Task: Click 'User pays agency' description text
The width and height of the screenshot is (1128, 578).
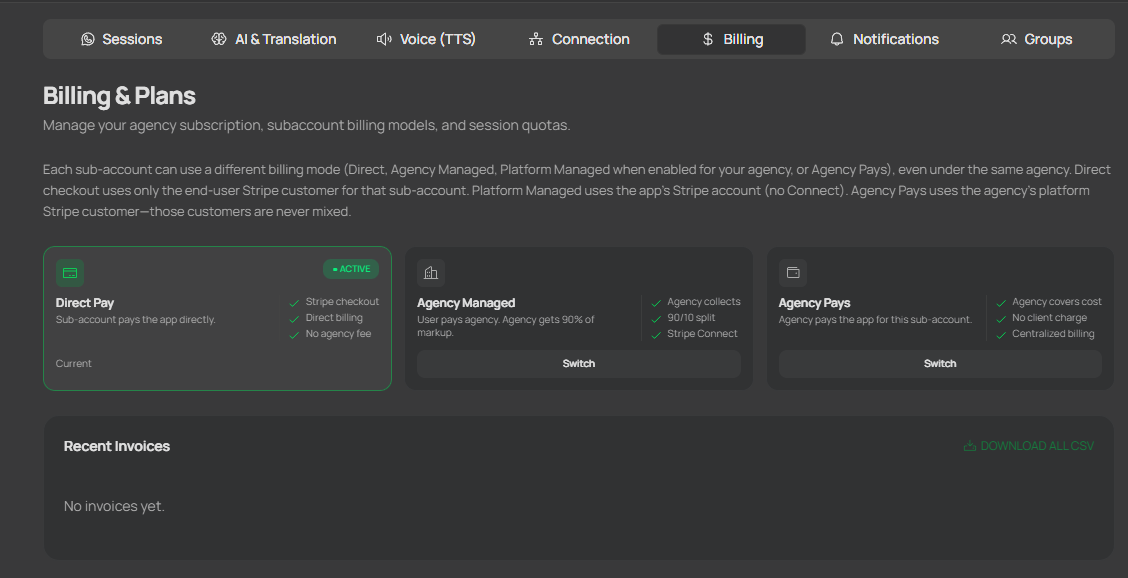Action: coord(506,325)
